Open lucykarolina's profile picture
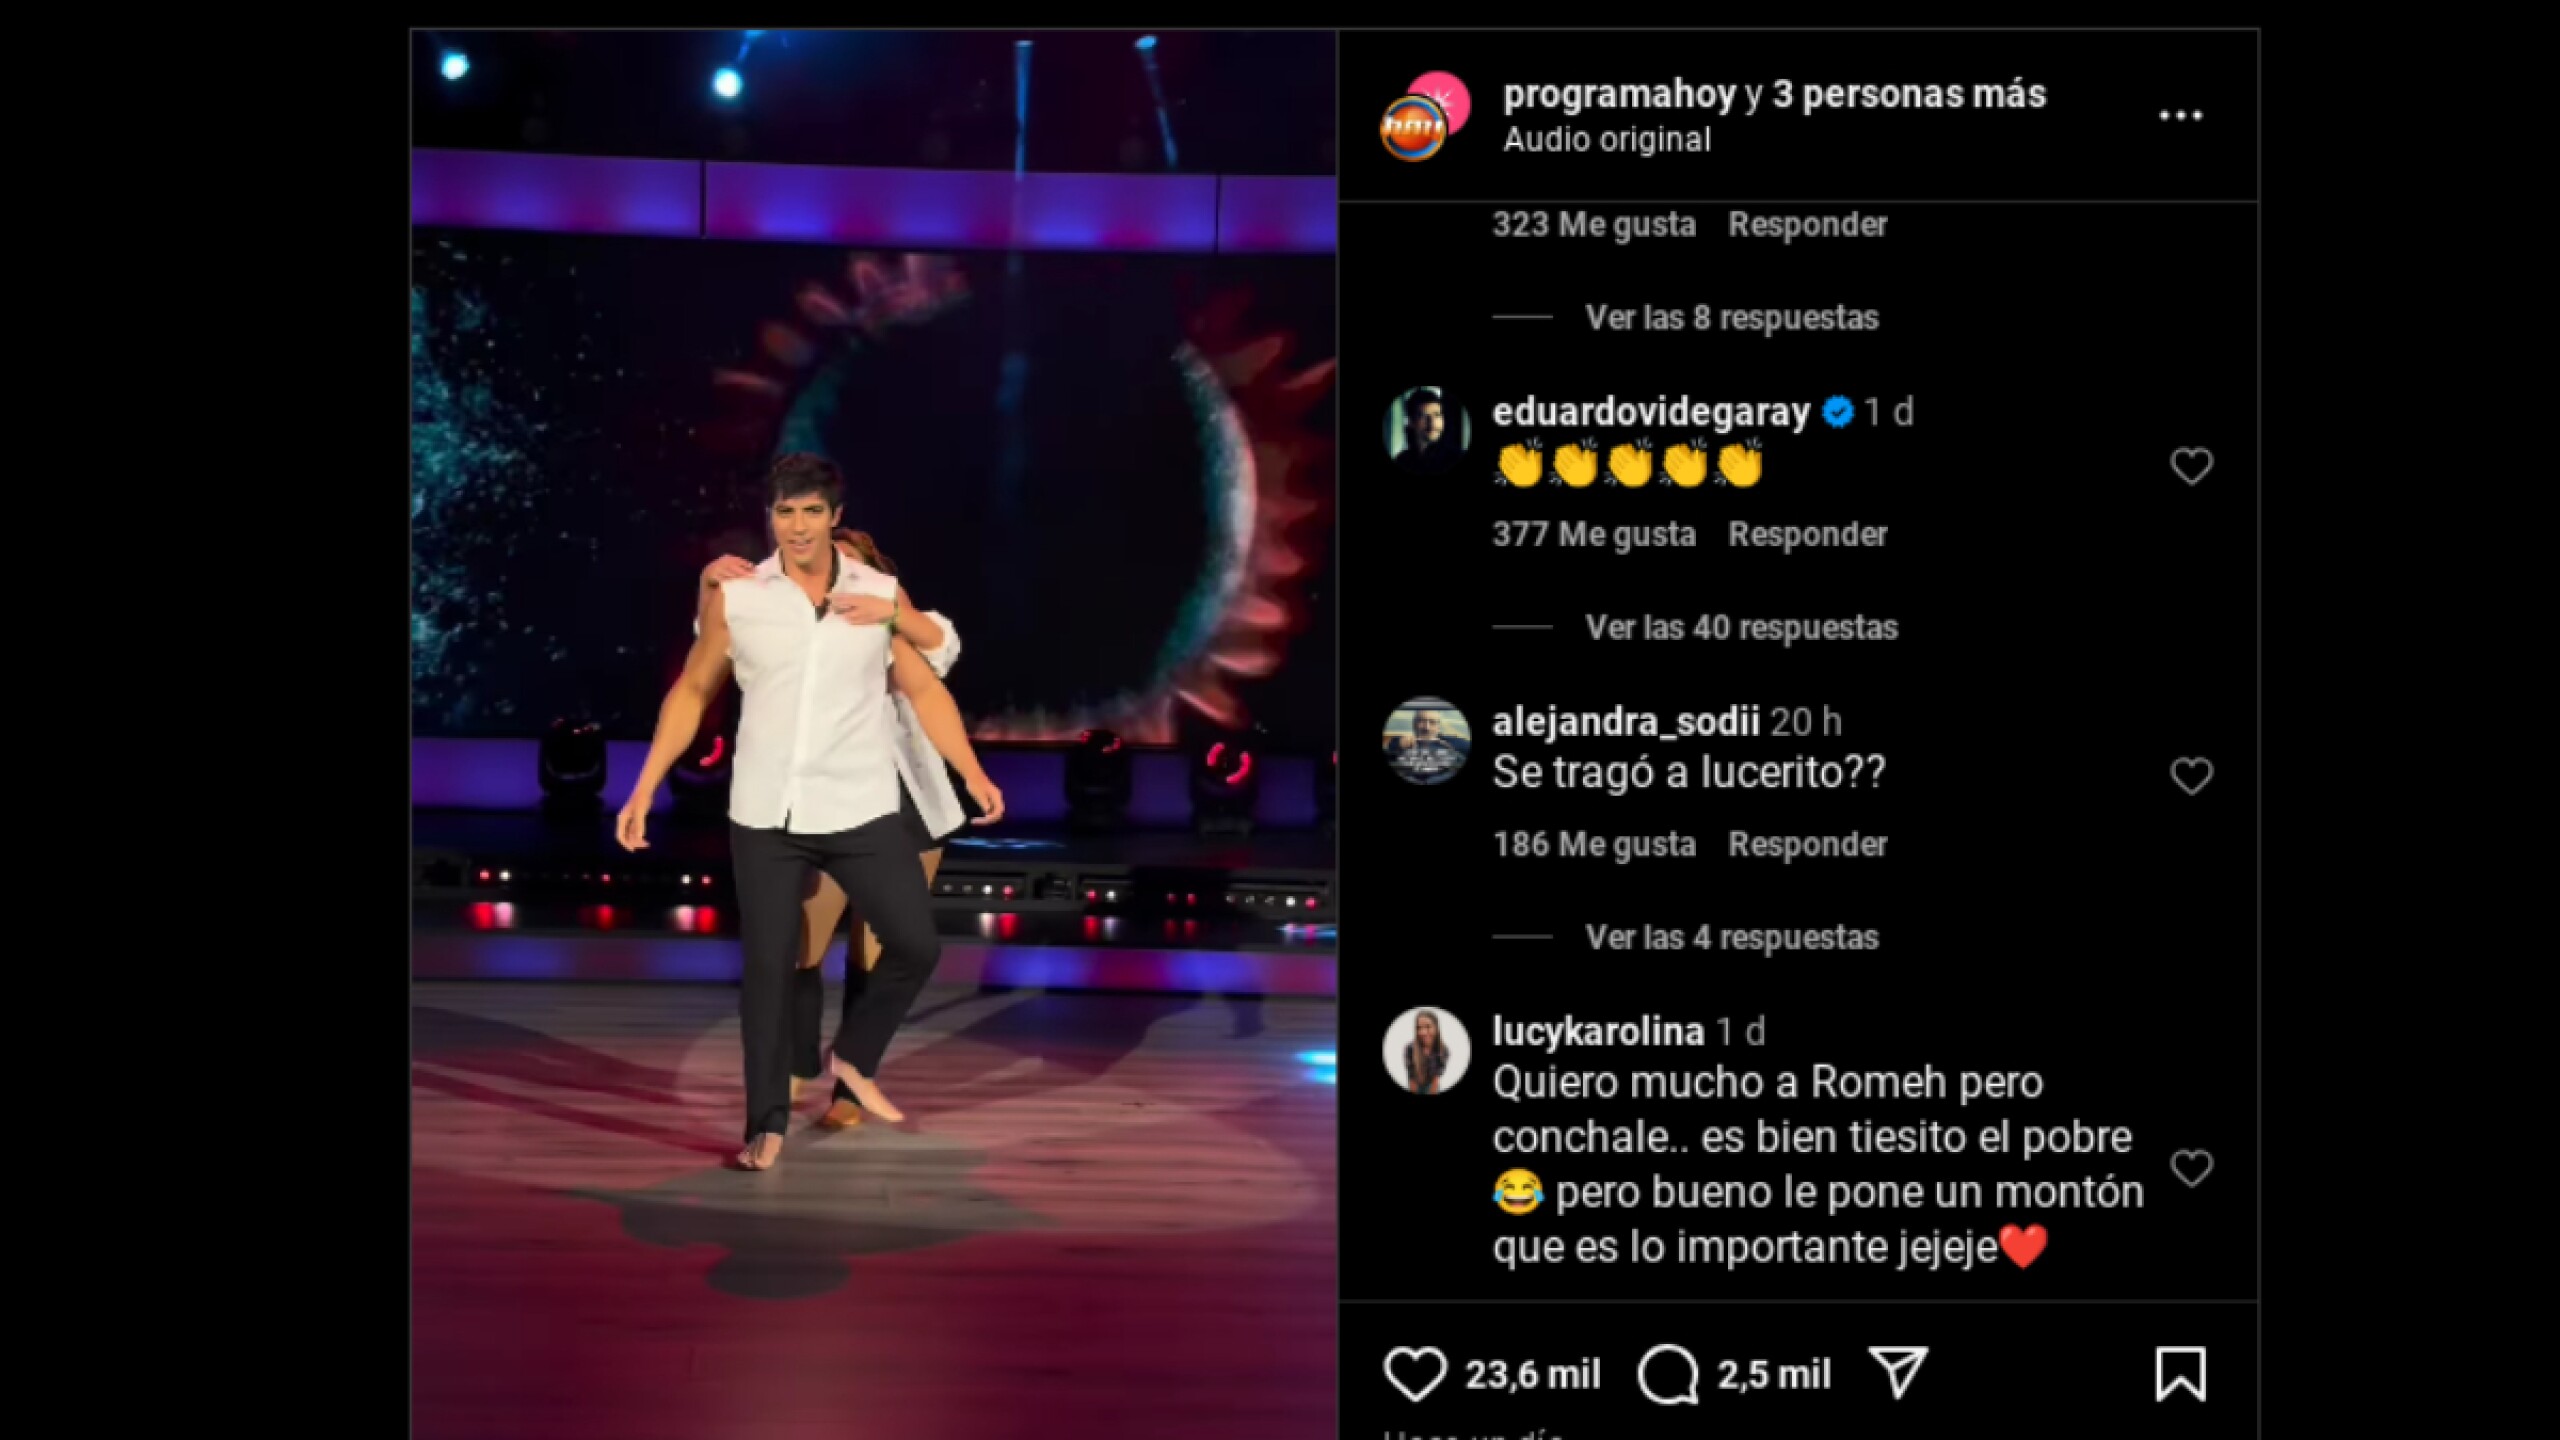Image resolution: width=2560 pixels, height=1440 pixels. pos(1426,1050)
